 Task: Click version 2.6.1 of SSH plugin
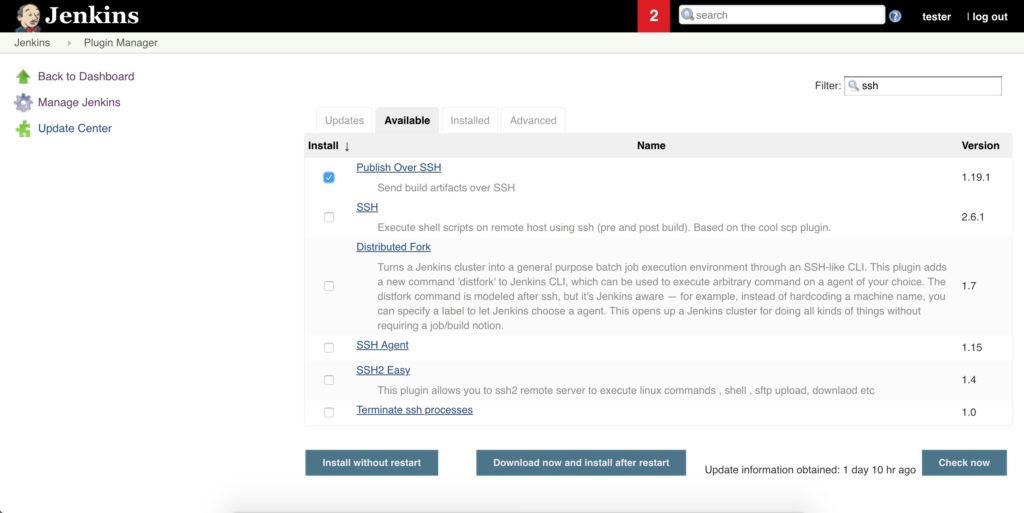tap(972, 217)
